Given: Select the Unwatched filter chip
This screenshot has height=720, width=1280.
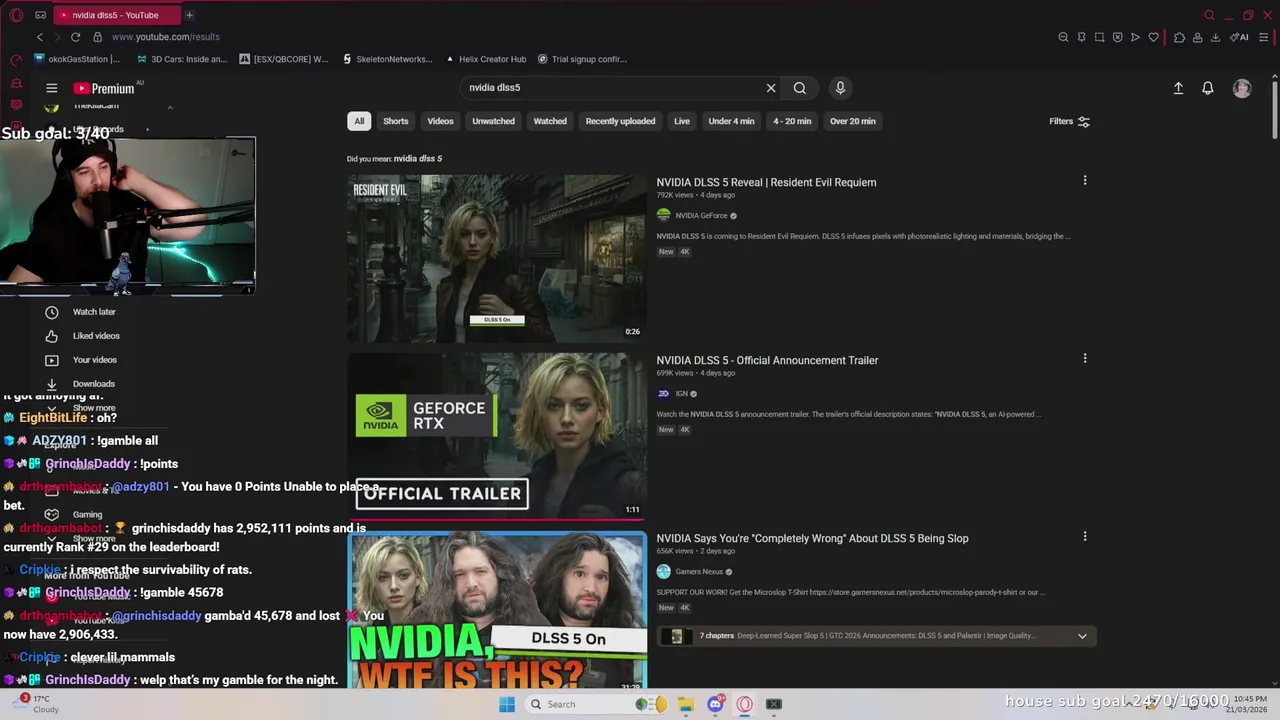Looking at the screenshot, I should click(x=494, y=121).
